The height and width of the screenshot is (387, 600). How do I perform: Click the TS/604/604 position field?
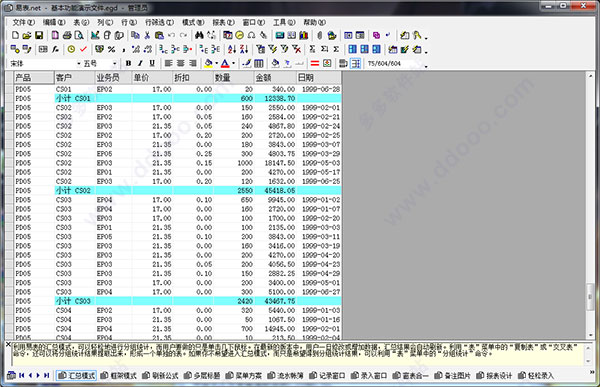(x=393, y=64)
